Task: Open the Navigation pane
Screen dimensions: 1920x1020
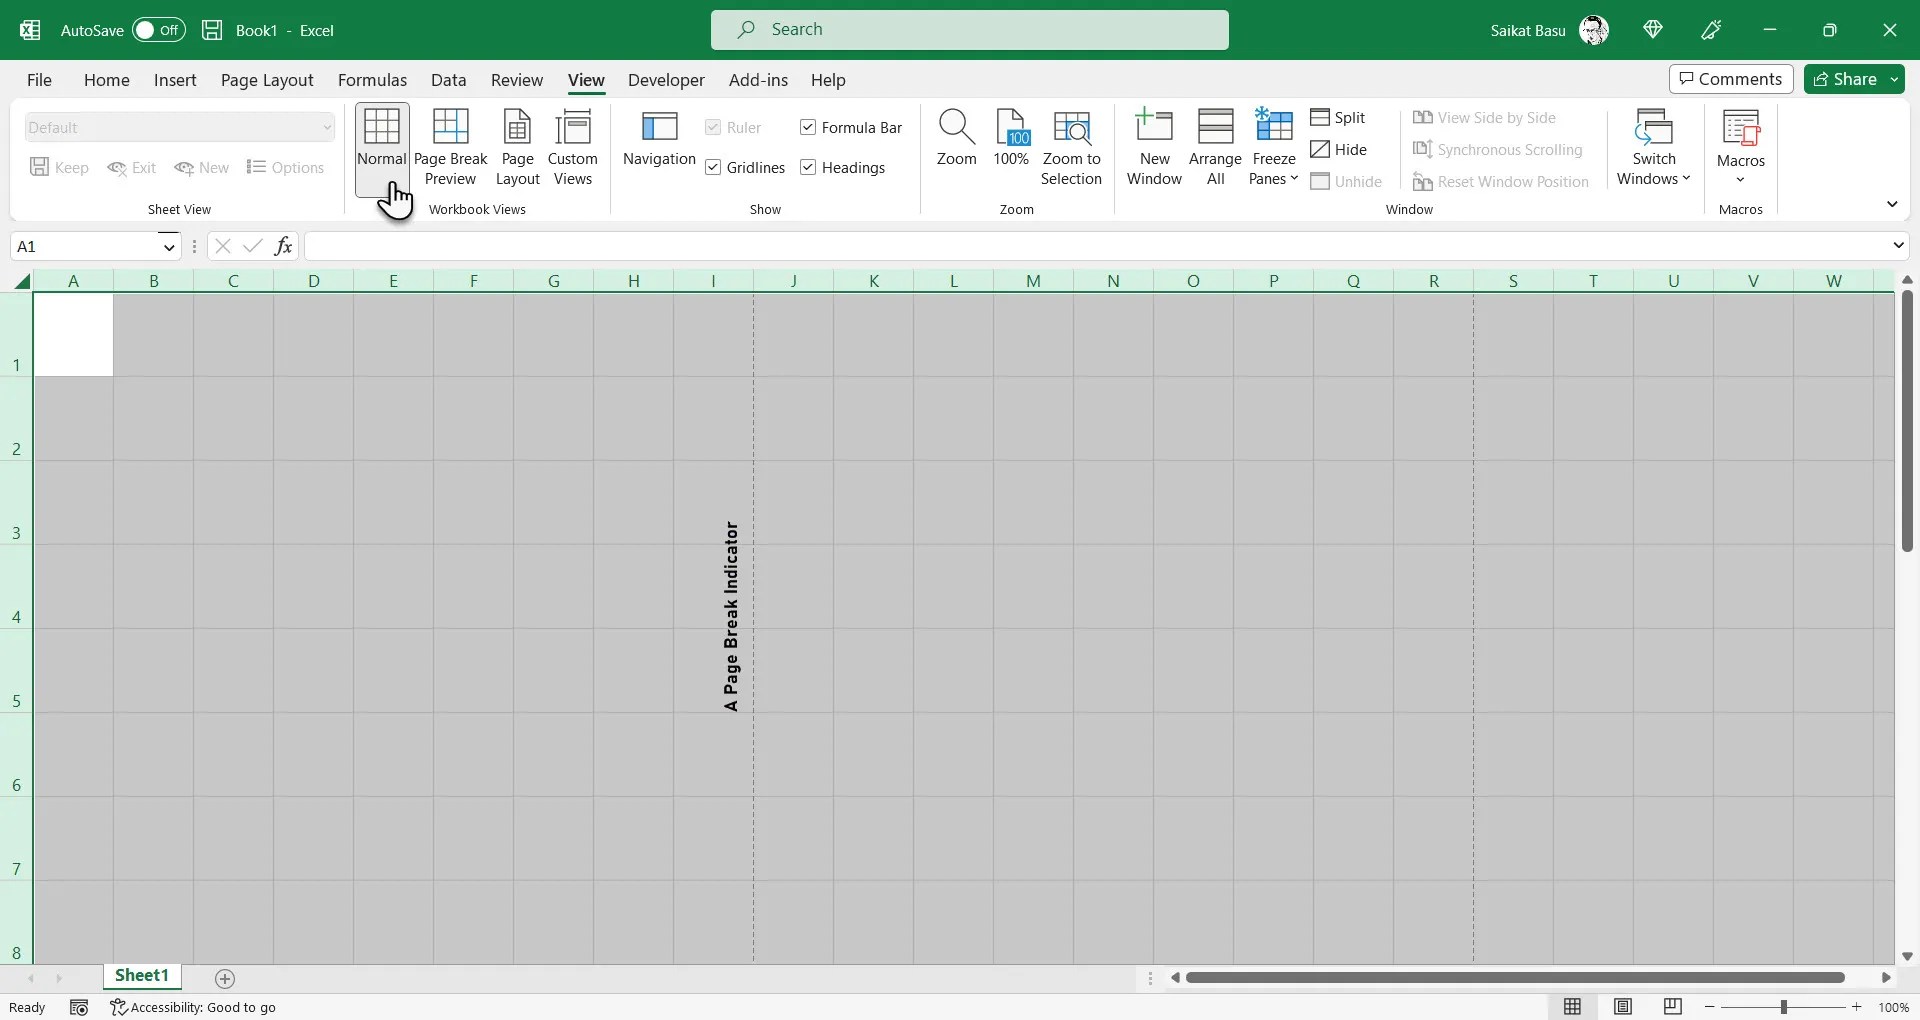Action: click(x=659, y=140)
